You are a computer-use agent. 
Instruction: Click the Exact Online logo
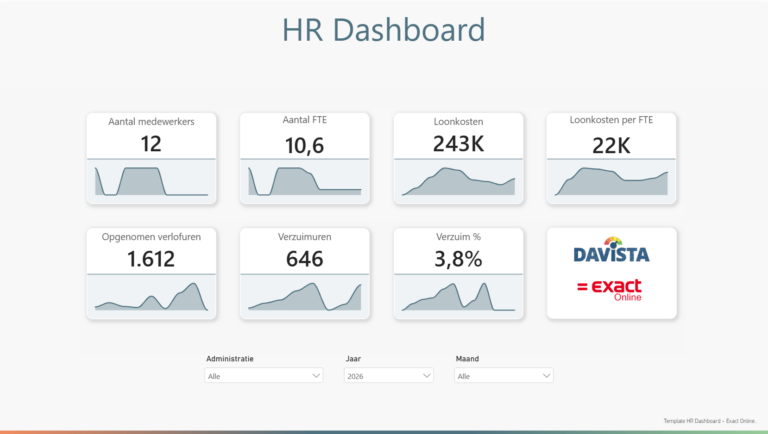[609, 290]
